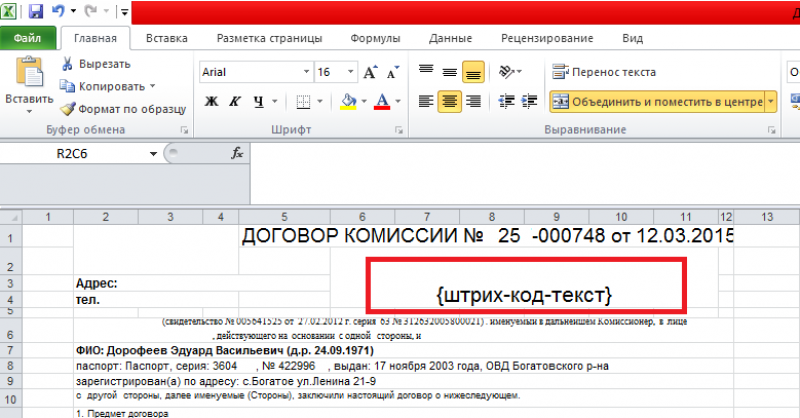Viewport: 800px width, 418px height.
Task: Click cell with Адрес: label
Action: pos(202,283)
